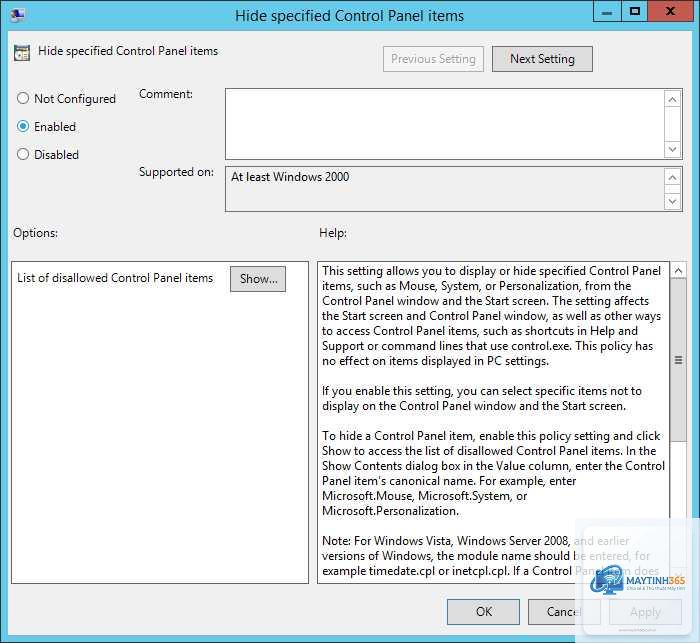Click the 'List of disallowed Control Panel items' label

(115, 278)
